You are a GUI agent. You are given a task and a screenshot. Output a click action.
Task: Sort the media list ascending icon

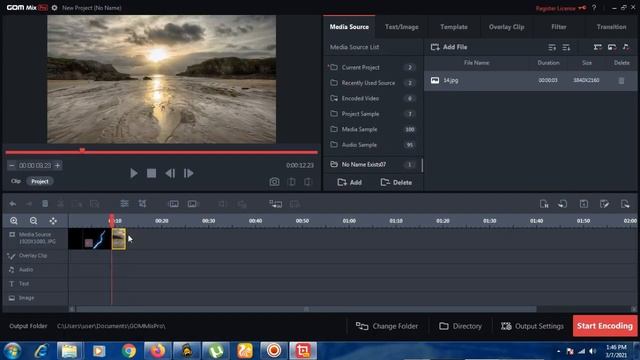click(552, 47)
